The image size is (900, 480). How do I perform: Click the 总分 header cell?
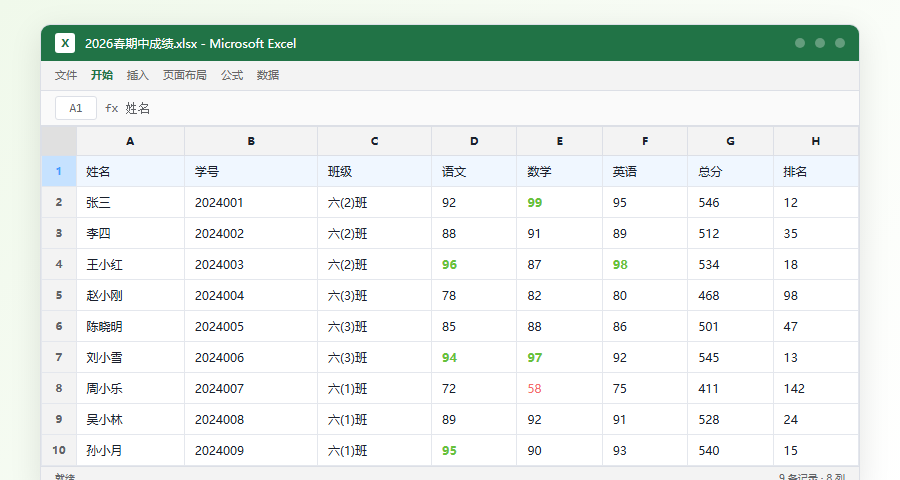pyautogui.click(x=731, y=171)
